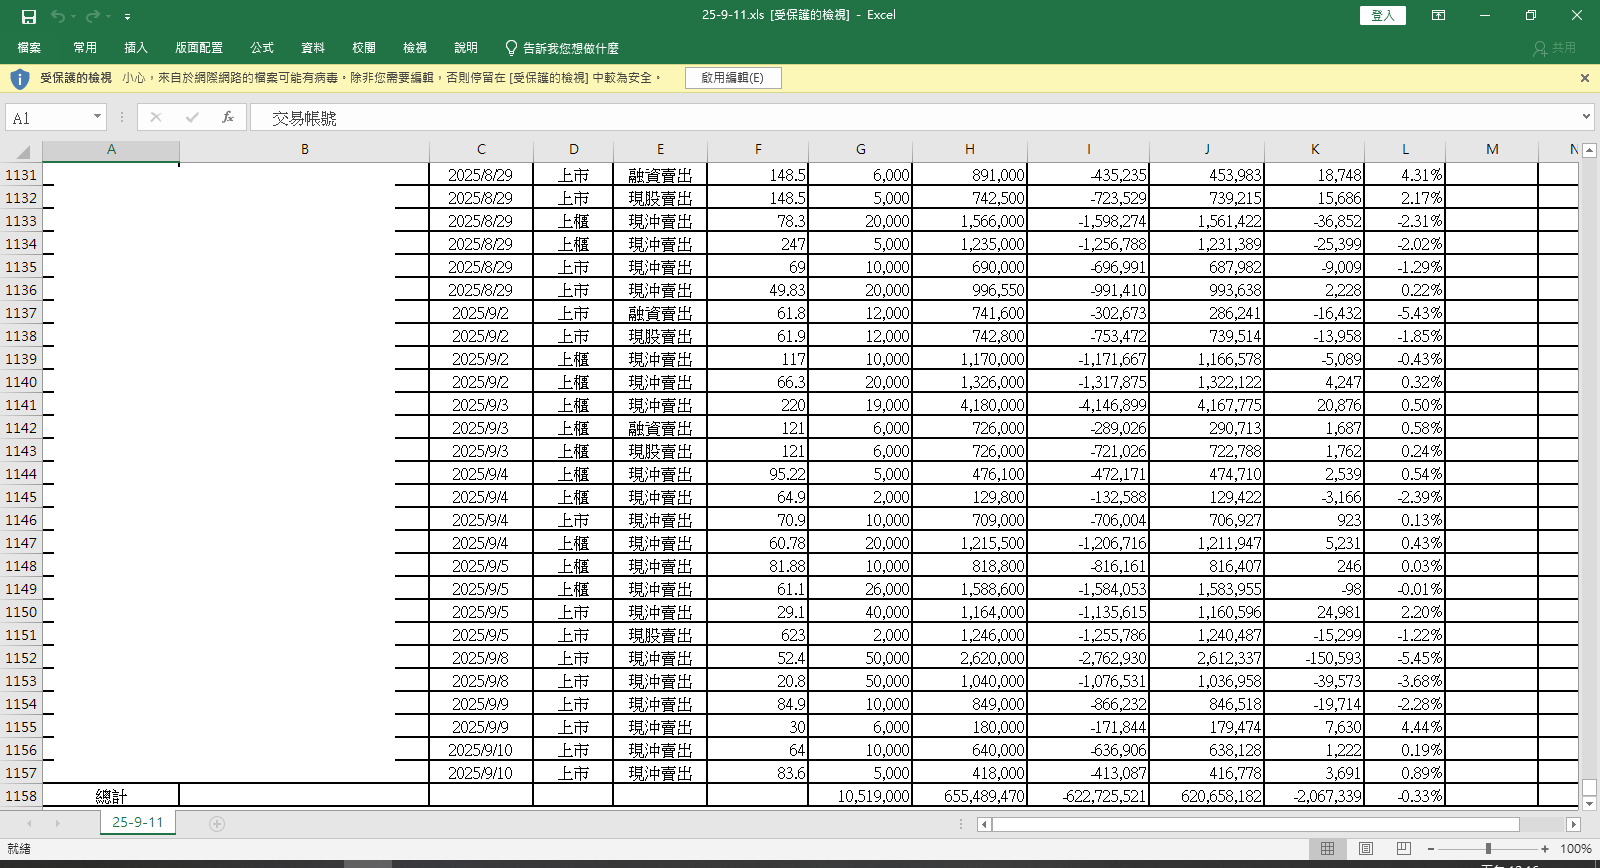Open Customize Quick Access Toolbar dropdown
The height and width of the screenshot is (868, 1600).
pyautogui.click(x=127, y=17)
